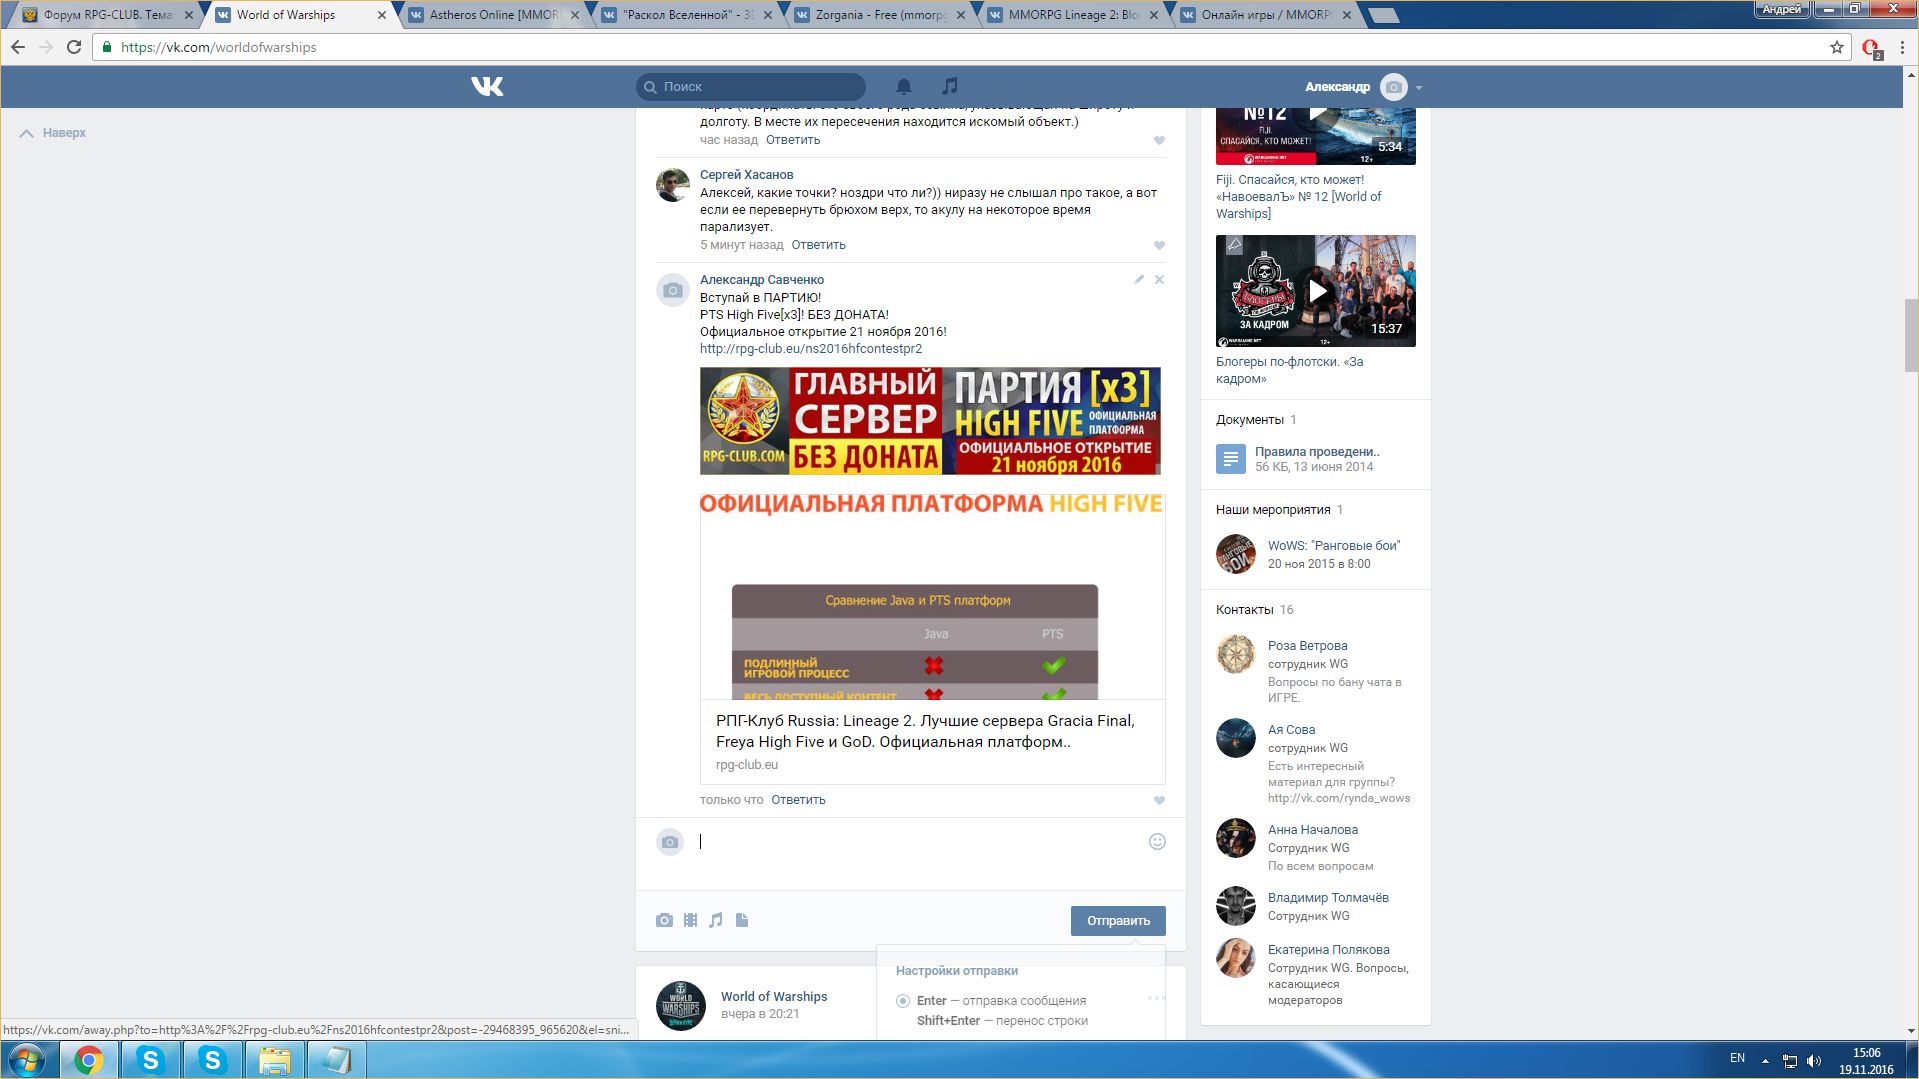
Task: Edit Александр Савченко comment with pencil icon
Action: click(1139, 279)
